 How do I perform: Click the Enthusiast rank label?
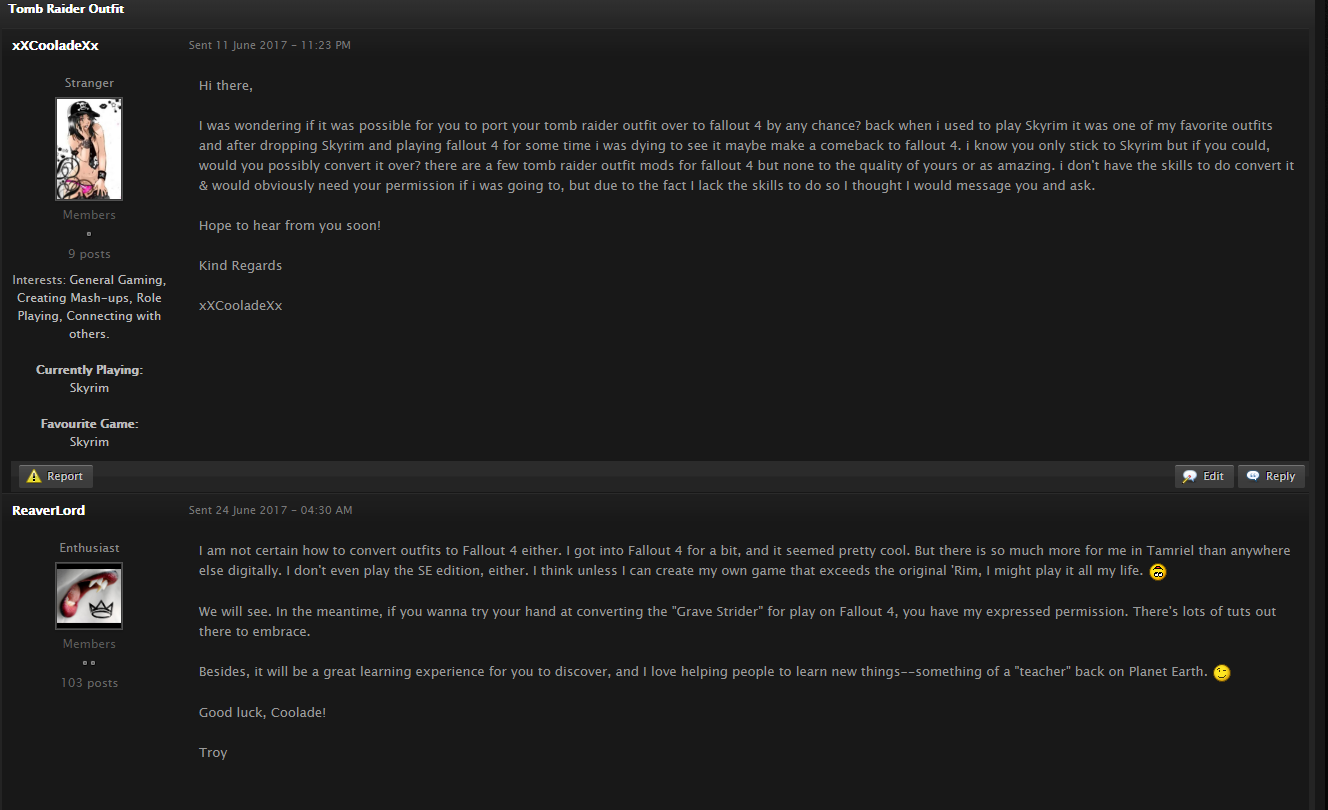pos(89,548)
